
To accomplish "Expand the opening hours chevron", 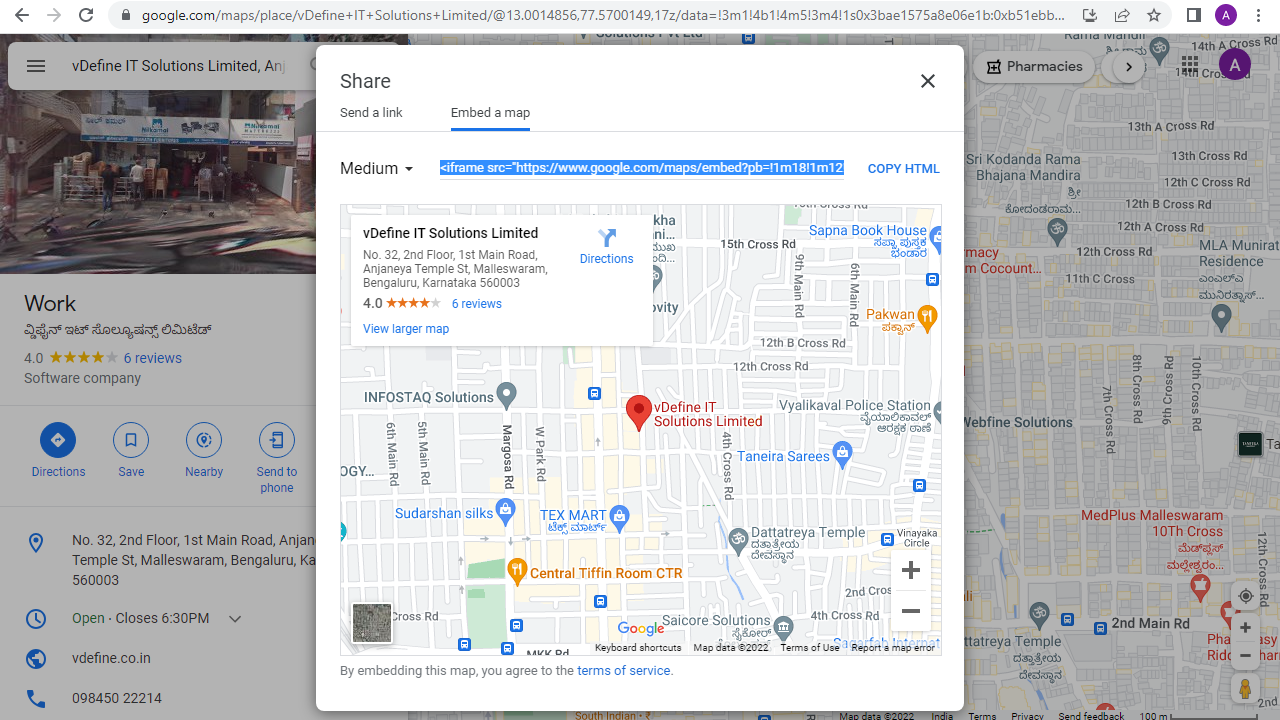I will coord(235,619).
